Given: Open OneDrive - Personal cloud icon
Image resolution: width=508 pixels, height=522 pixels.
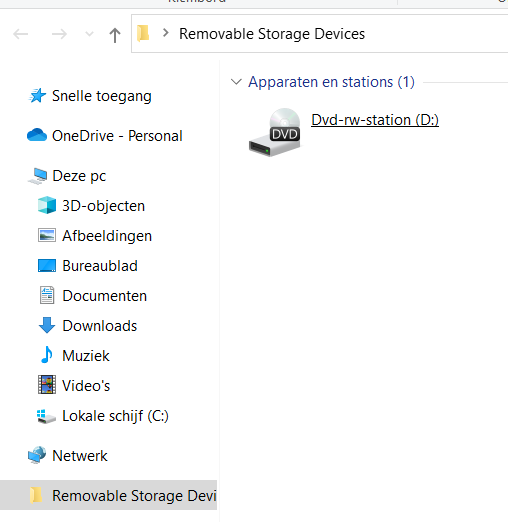Looking at the screenshot, I should tap(37, 135).
